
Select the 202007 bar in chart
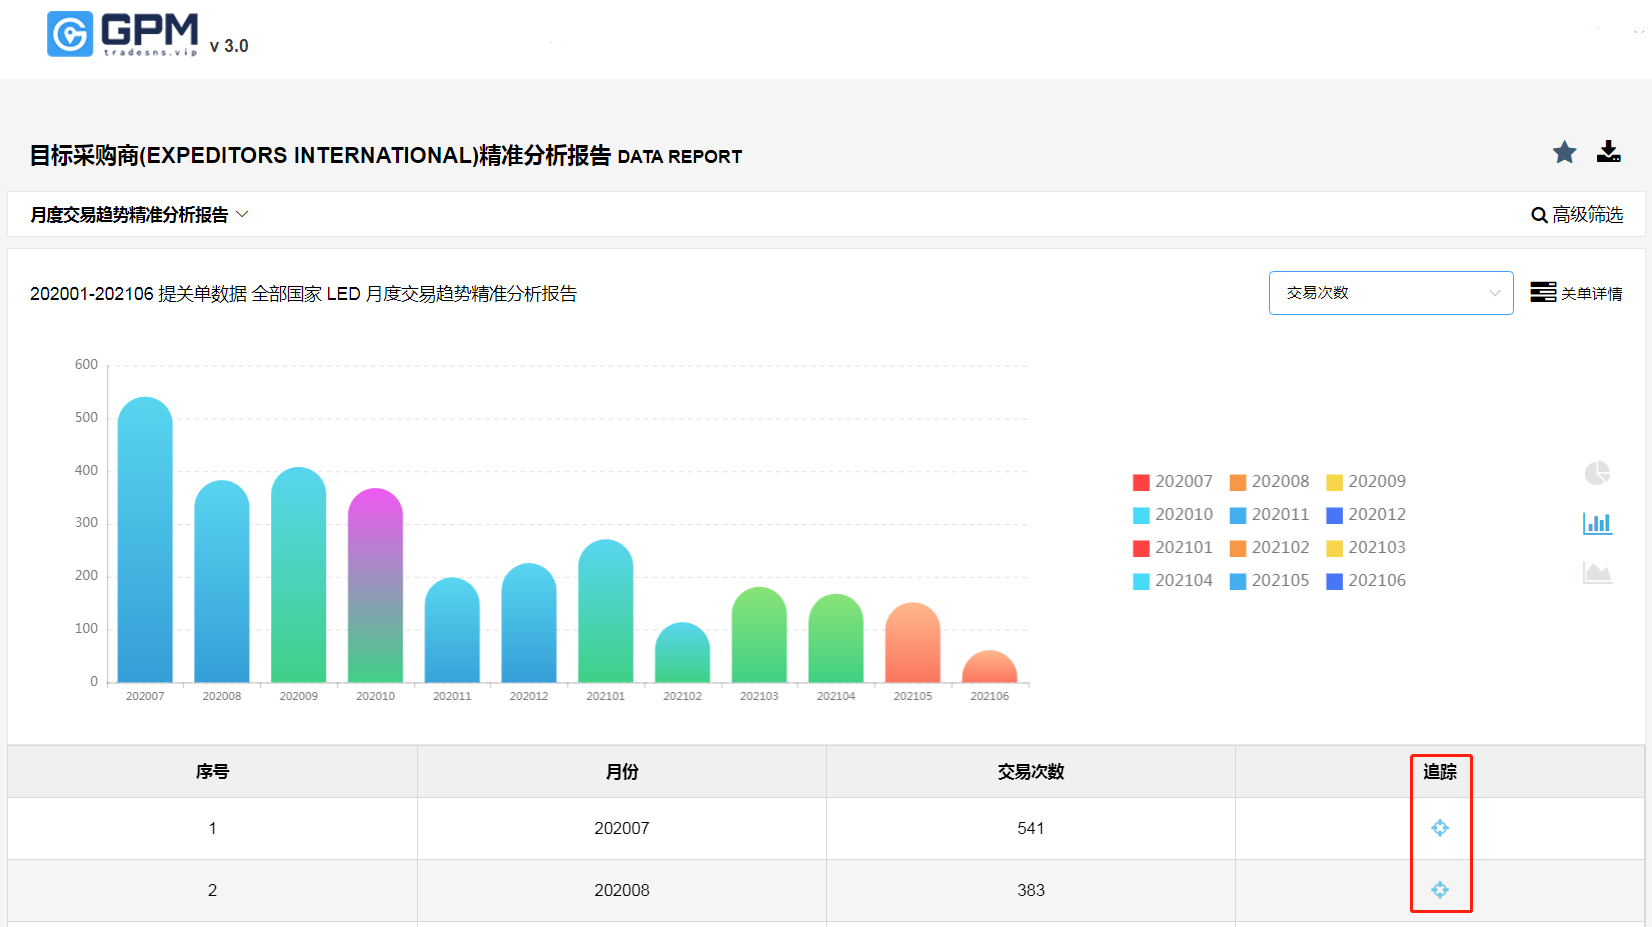(145, 540)
